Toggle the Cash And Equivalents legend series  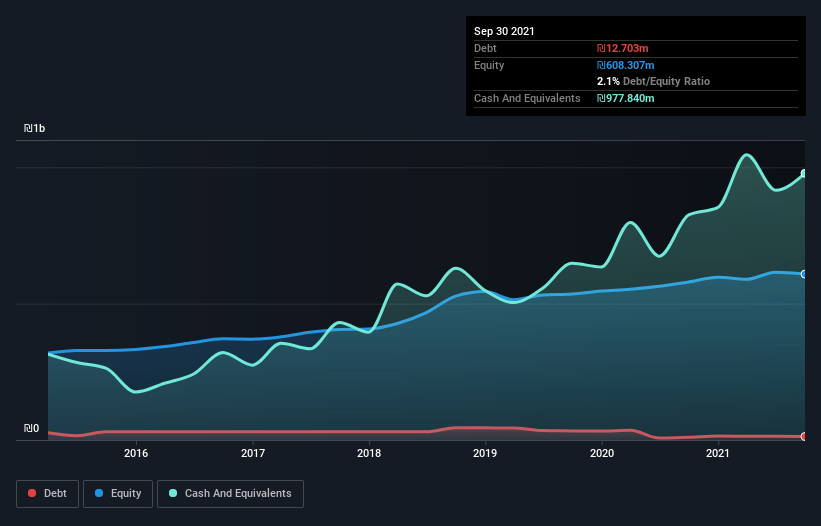(x=230, y=494)
